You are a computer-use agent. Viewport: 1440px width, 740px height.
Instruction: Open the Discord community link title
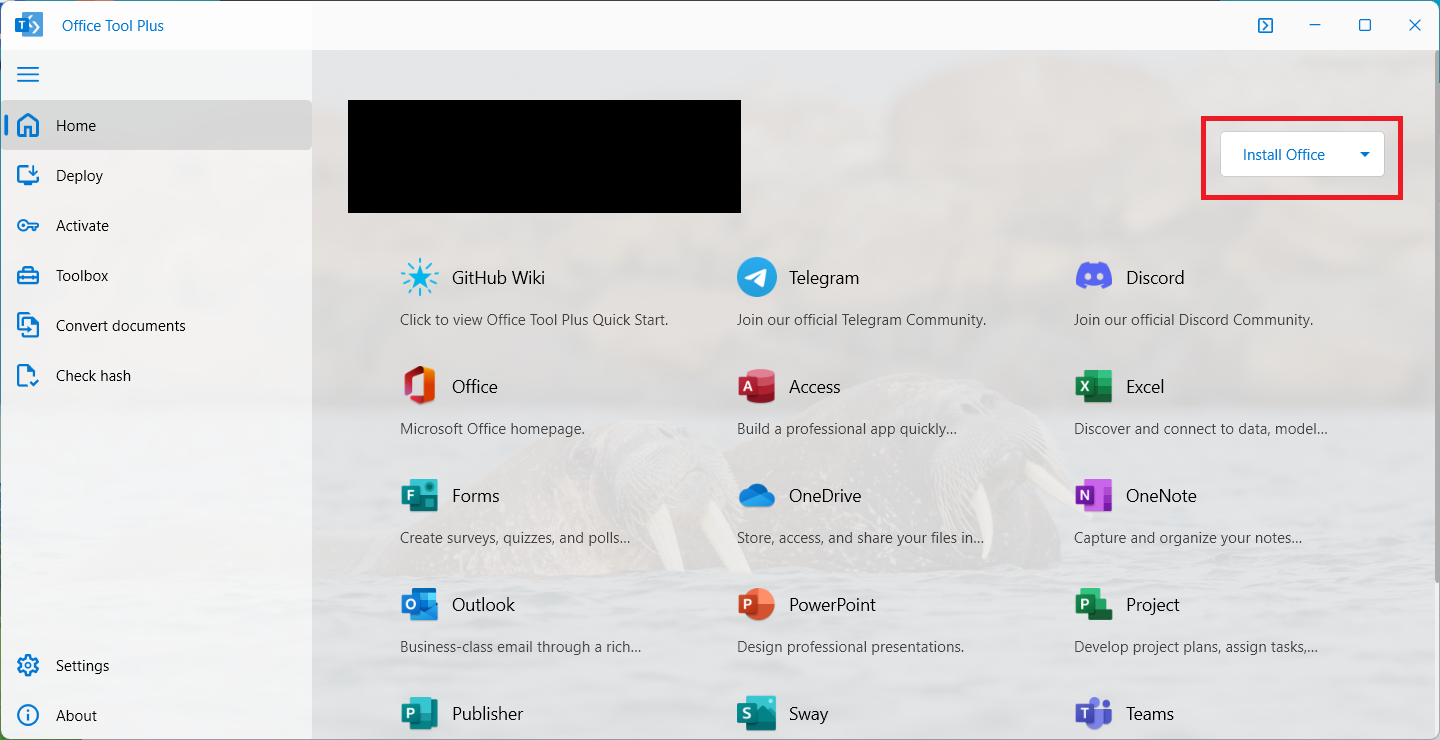[1155, 278]
